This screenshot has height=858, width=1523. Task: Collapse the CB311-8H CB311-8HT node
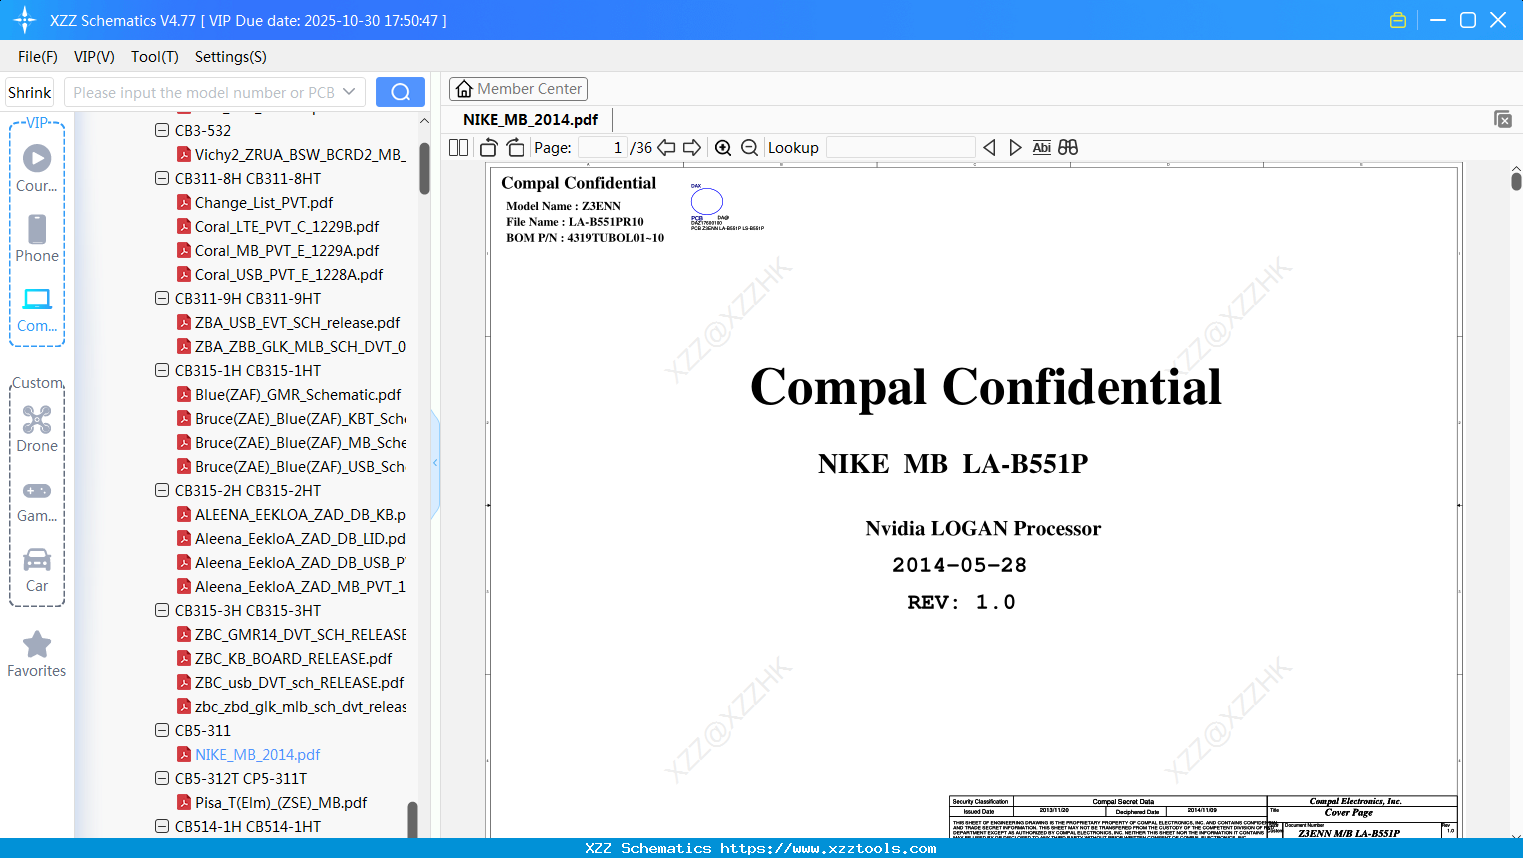coord(162,178)
